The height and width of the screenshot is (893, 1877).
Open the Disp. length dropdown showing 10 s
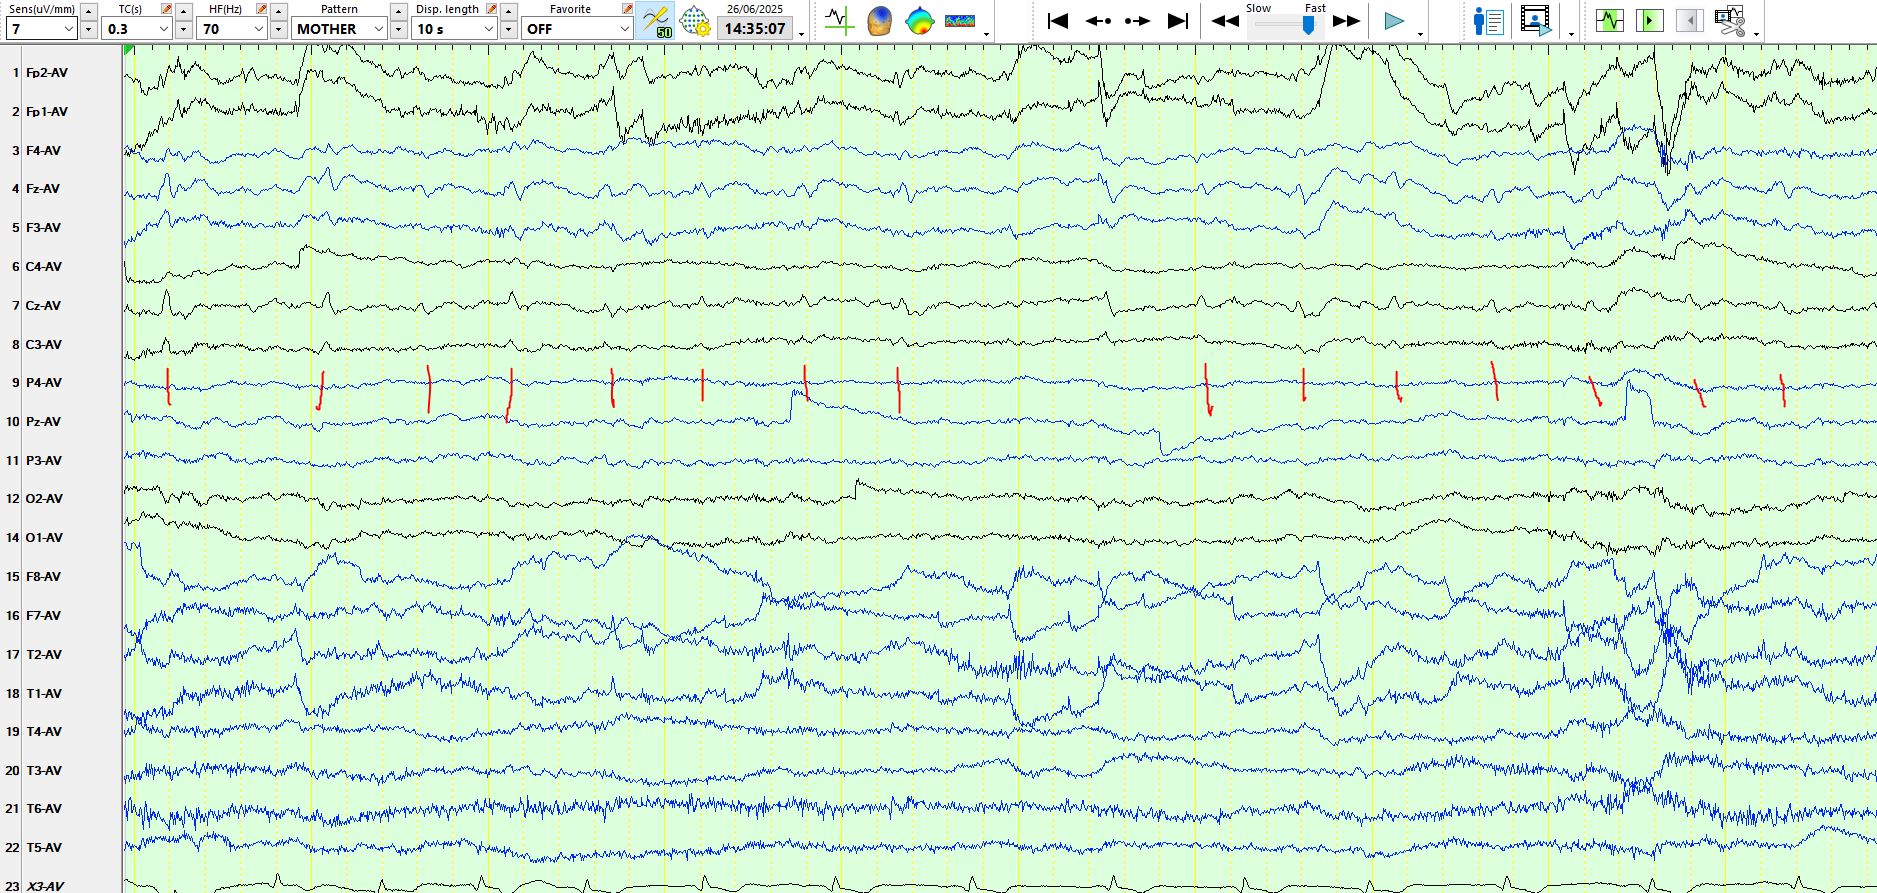click(455, 29)
